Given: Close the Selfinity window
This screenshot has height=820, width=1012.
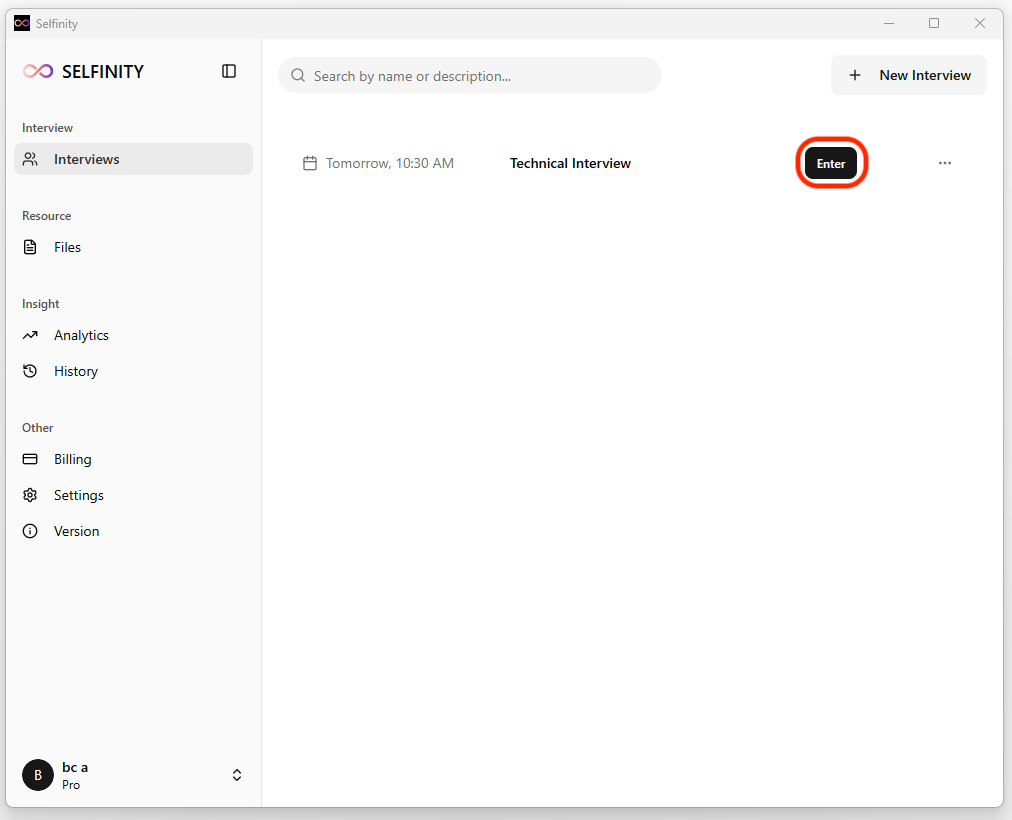Looking at the screenshot, I should (980, 23).
